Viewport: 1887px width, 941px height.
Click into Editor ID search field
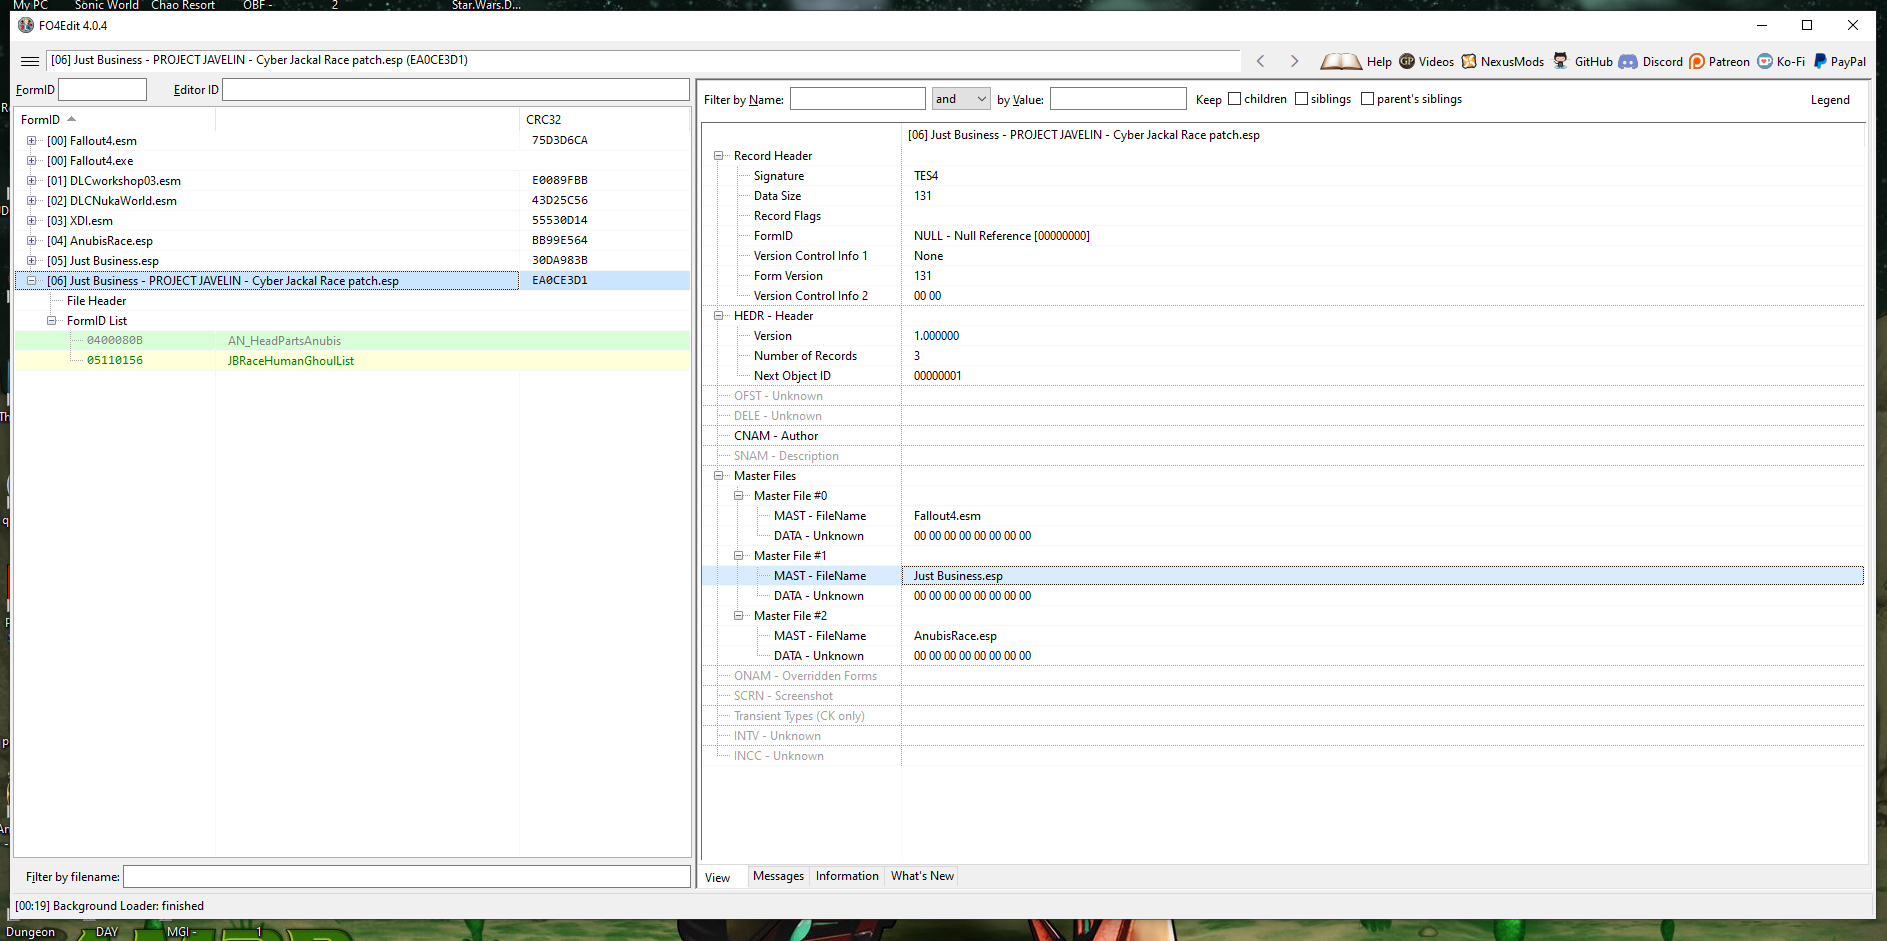click(x=456, y=90)
